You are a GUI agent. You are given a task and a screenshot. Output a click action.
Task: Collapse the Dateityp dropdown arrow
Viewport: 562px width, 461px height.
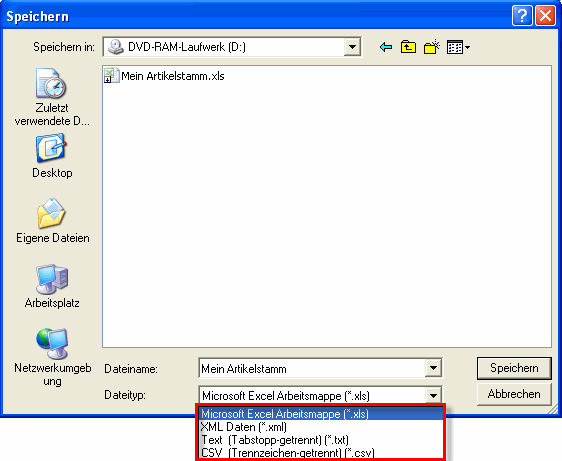tap(433, 396)
